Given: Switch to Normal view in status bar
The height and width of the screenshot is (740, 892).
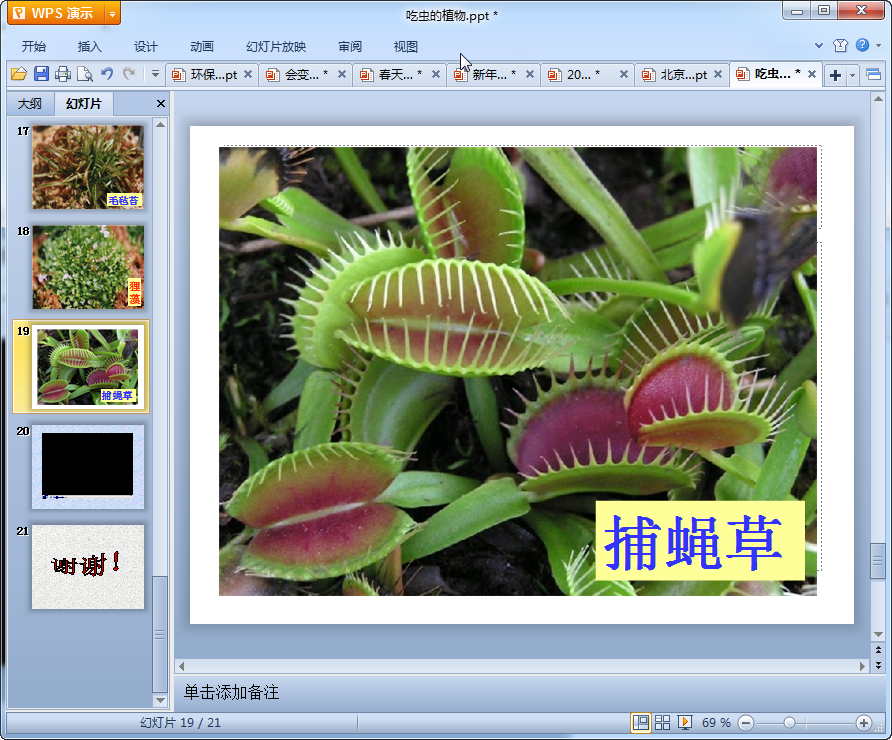Looking at the screenshot, I should pyautogui.click(x=640, y=722).
